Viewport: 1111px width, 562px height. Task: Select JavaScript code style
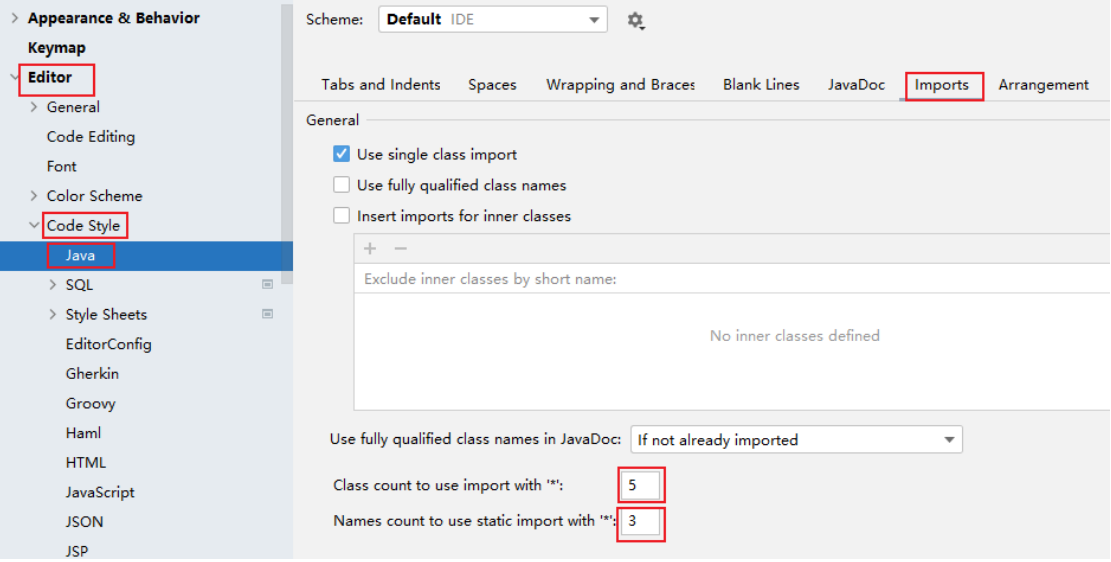coord(100,492)
